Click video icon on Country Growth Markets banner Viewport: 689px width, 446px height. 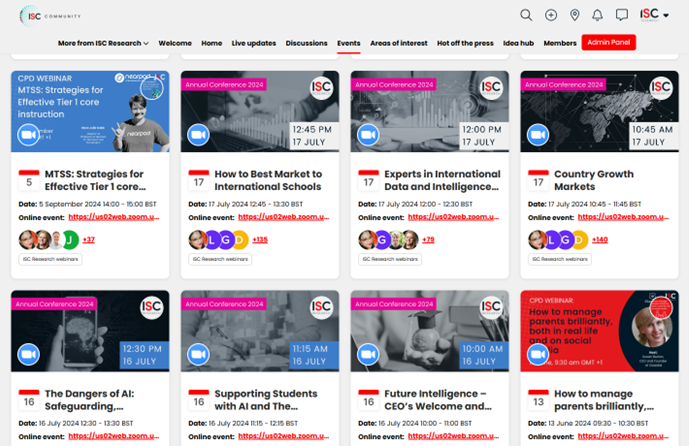537,134
